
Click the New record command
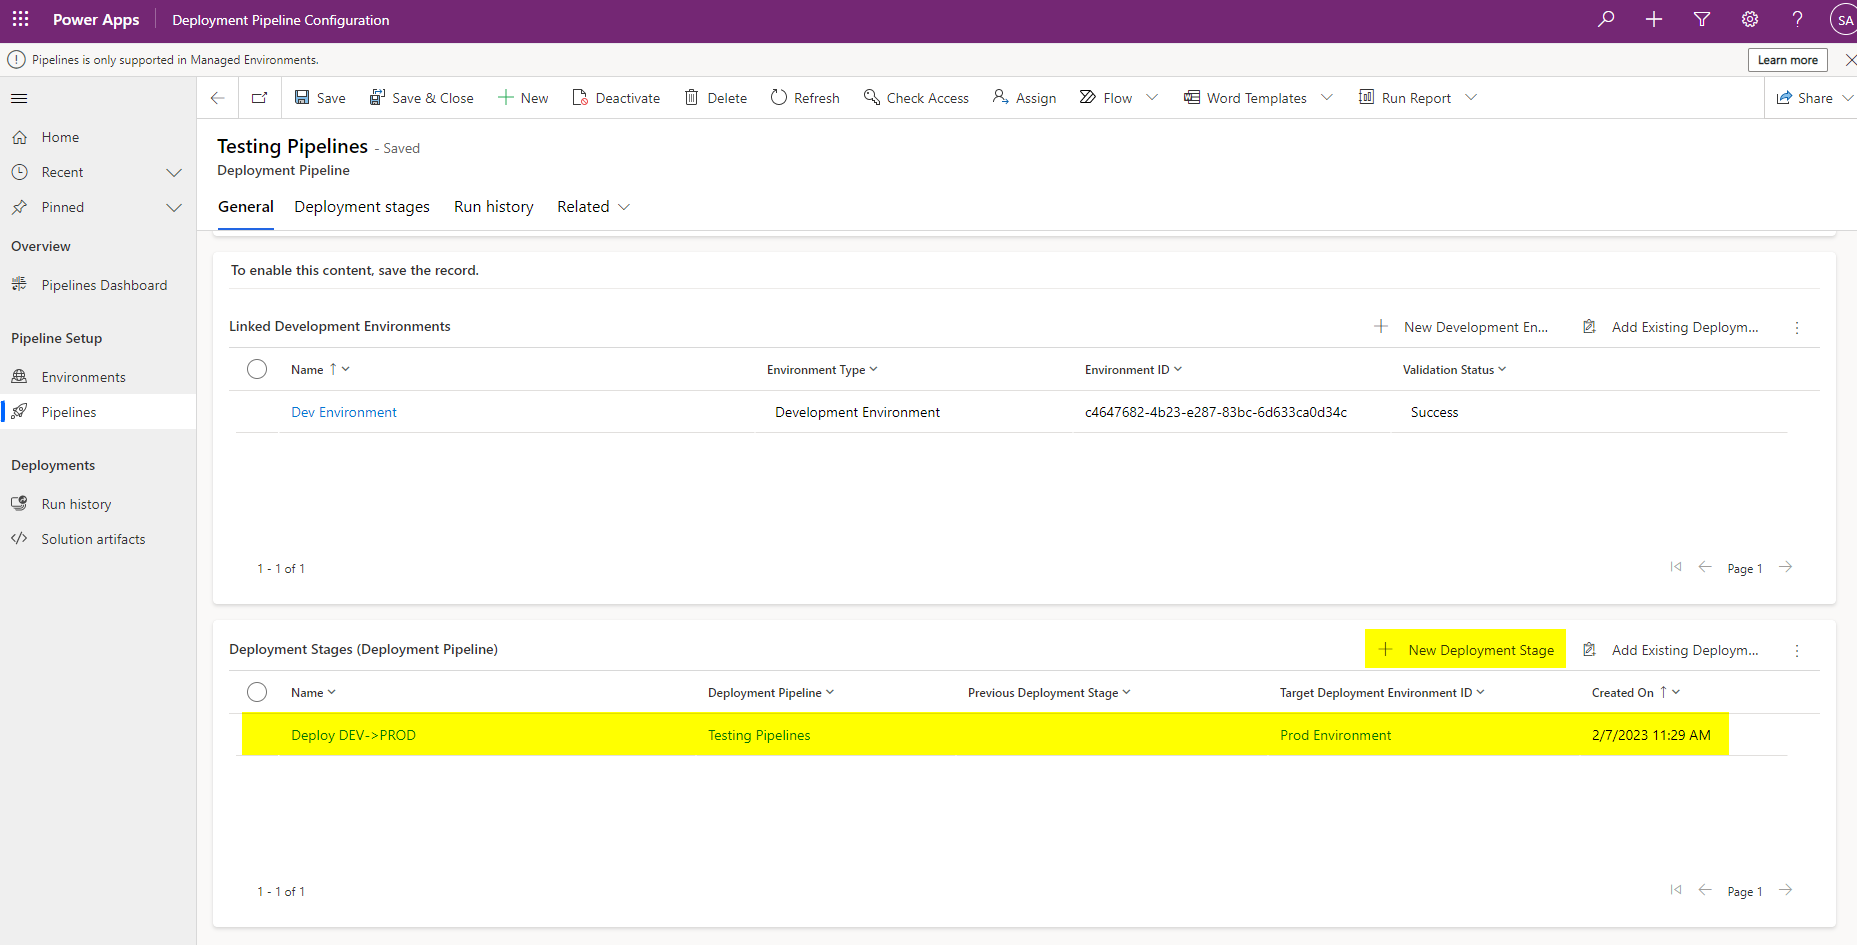pos(523,98)
